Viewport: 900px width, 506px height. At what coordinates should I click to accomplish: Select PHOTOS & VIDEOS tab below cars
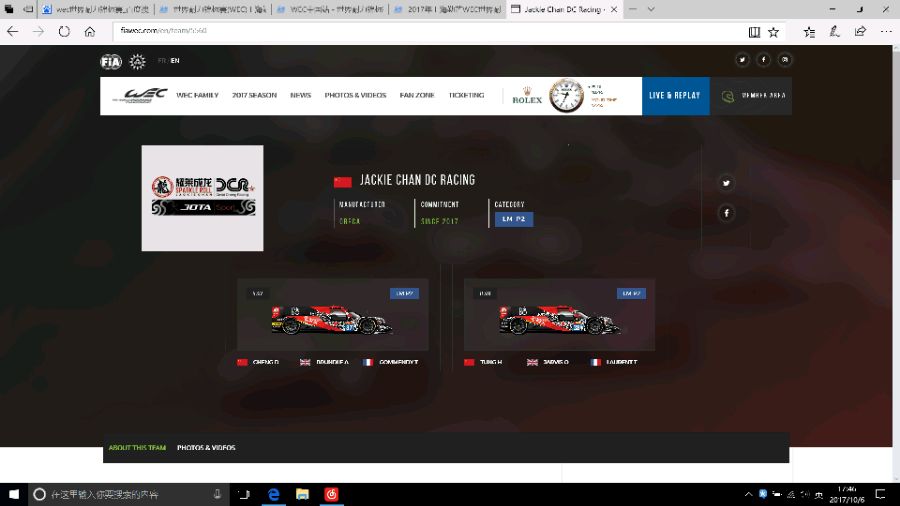(x=206, y=447)
